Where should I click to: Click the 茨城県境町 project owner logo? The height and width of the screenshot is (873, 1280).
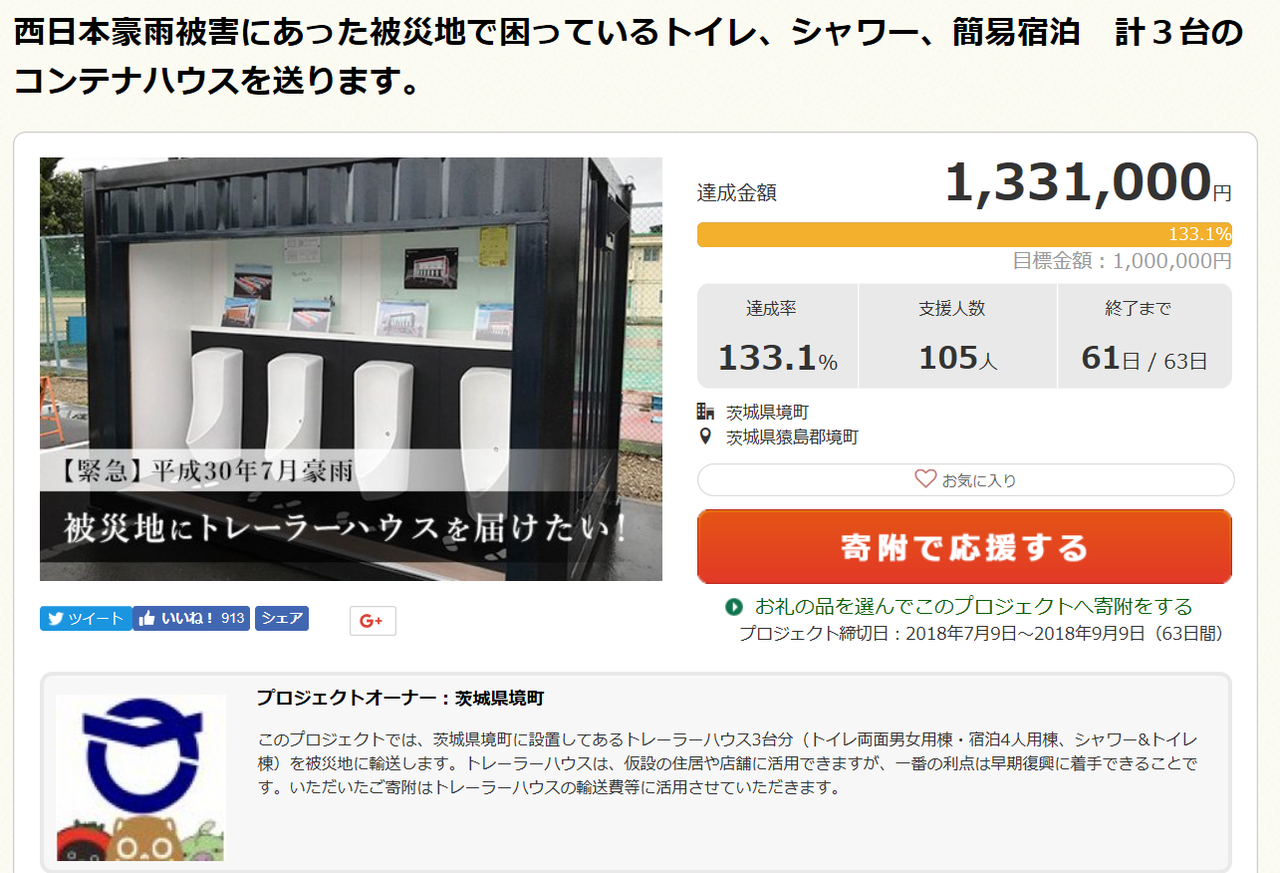(140, 777)
